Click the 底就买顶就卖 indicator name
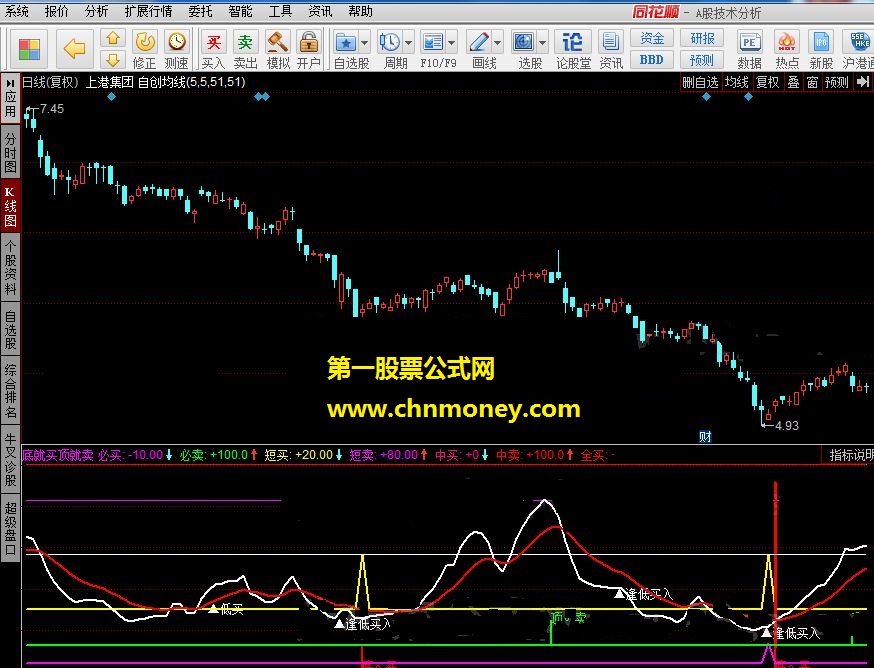 [x=58, y=455]
